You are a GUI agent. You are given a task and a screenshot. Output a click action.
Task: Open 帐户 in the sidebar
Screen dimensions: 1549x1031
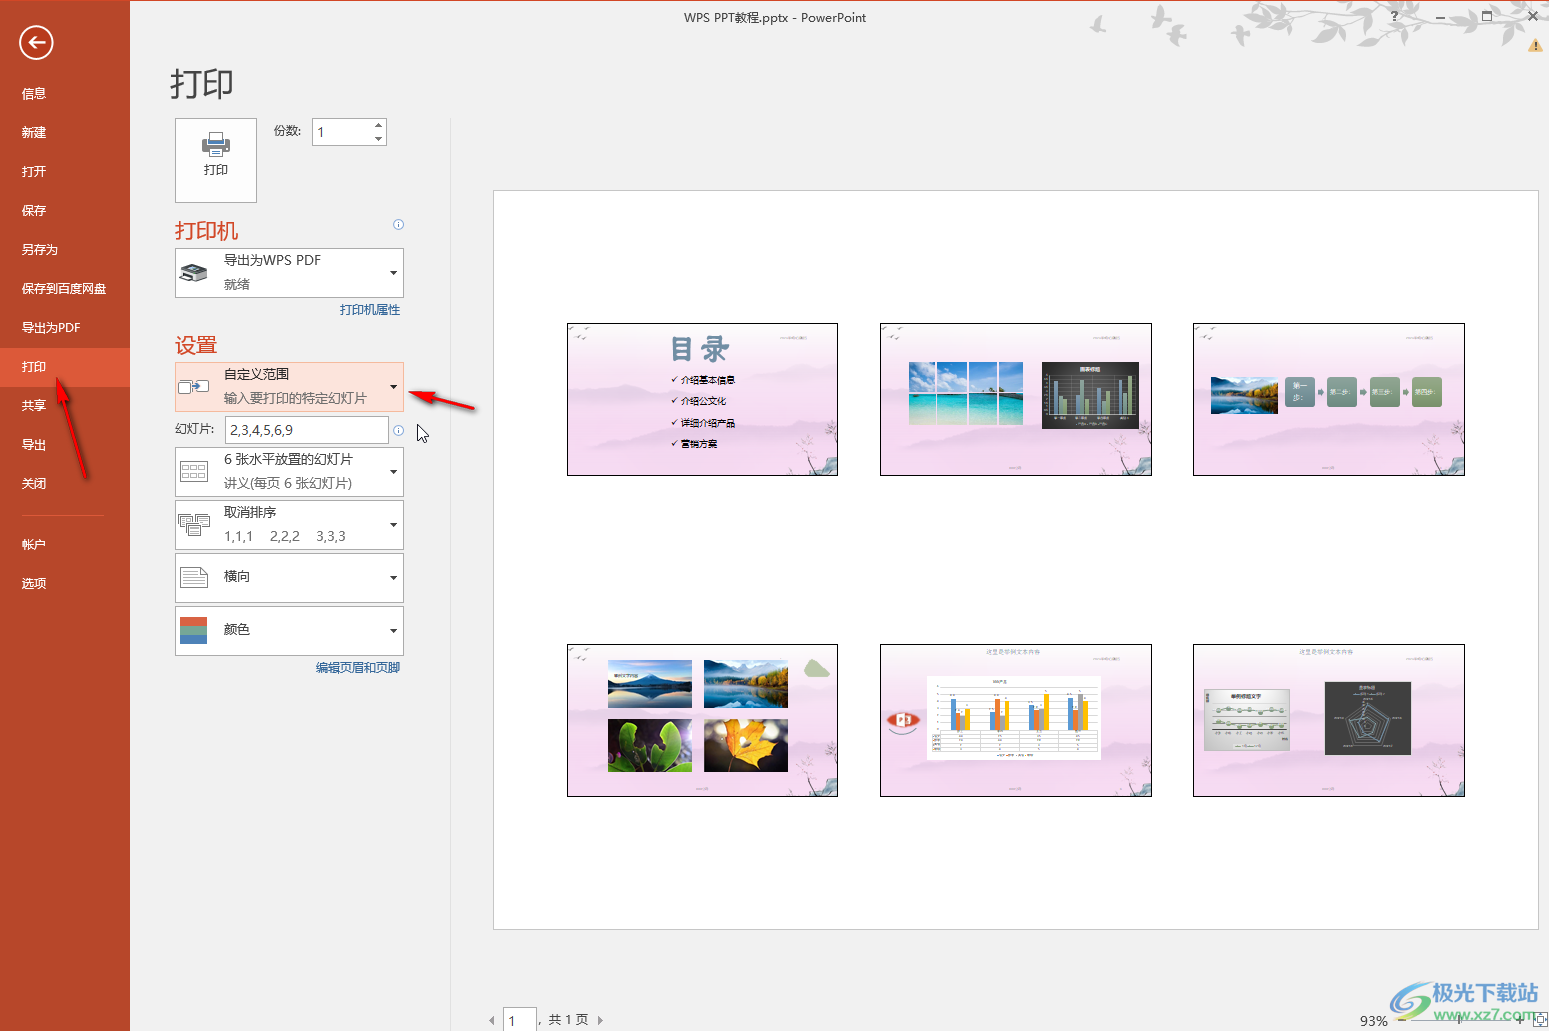point(65,544)
